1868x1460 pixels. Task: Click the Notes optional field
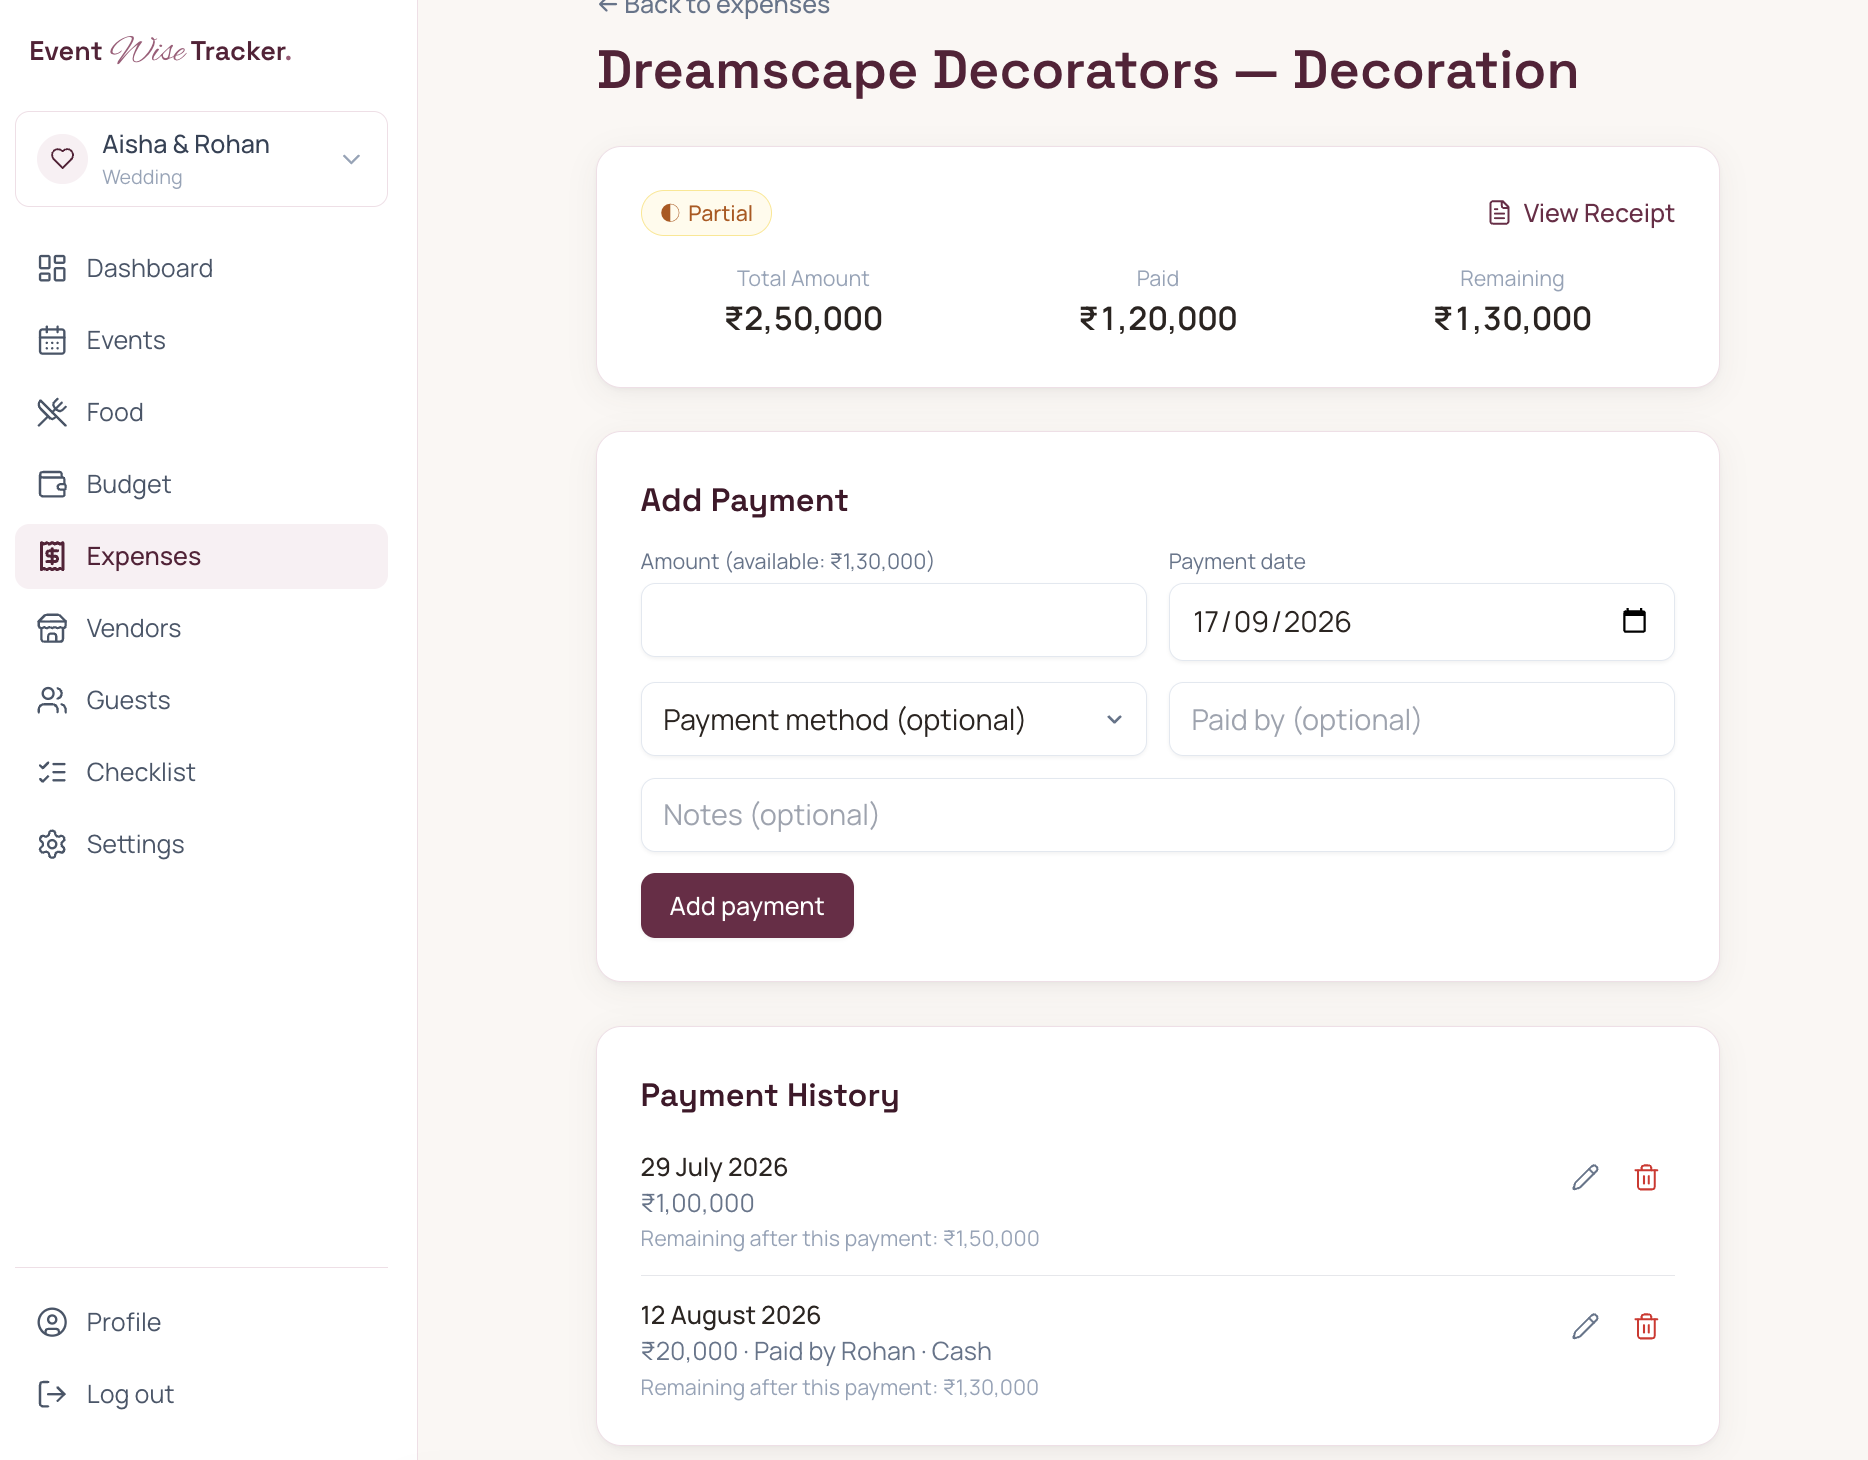[x=1157, y=815]
